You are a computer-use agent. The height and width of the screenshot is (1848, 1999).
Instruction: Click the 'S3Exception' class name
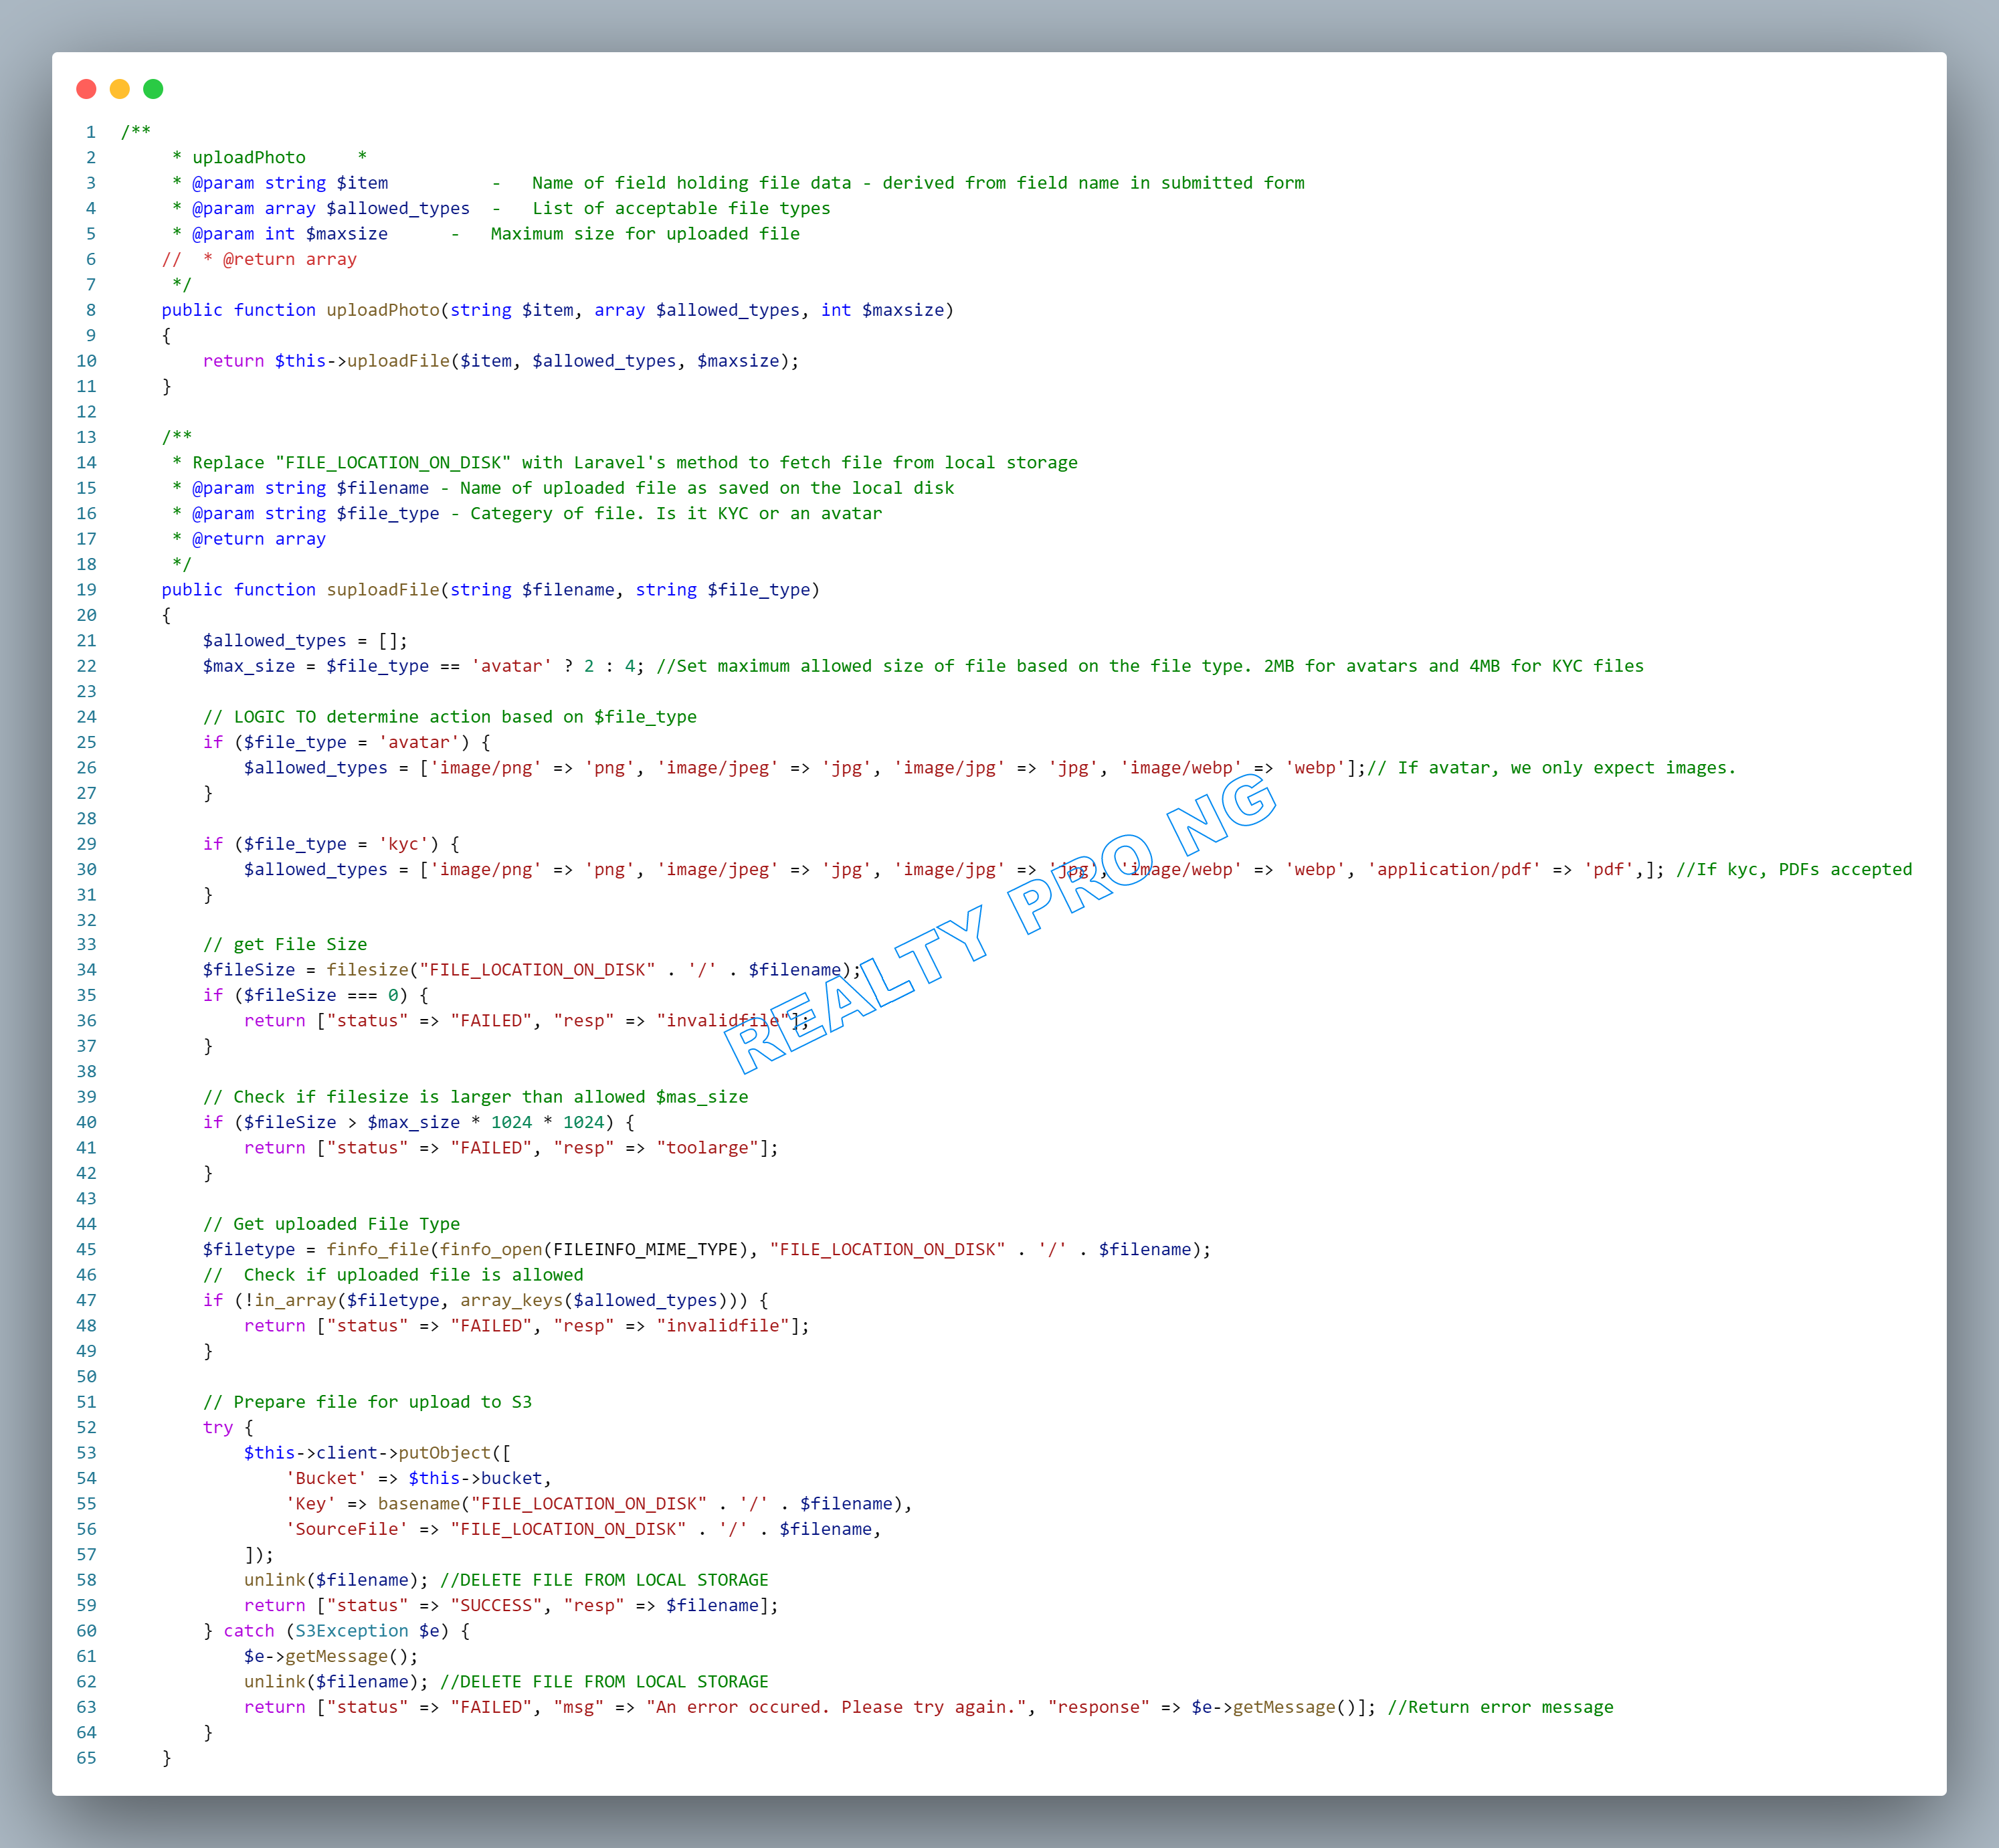(352, 1631)
